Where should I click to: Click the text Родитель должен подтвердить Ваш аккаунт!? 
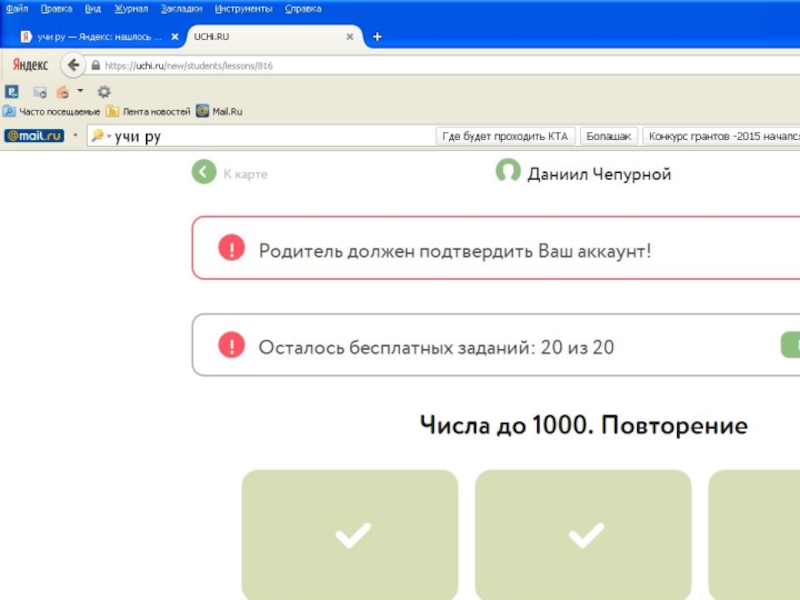[x=455, y=251]
